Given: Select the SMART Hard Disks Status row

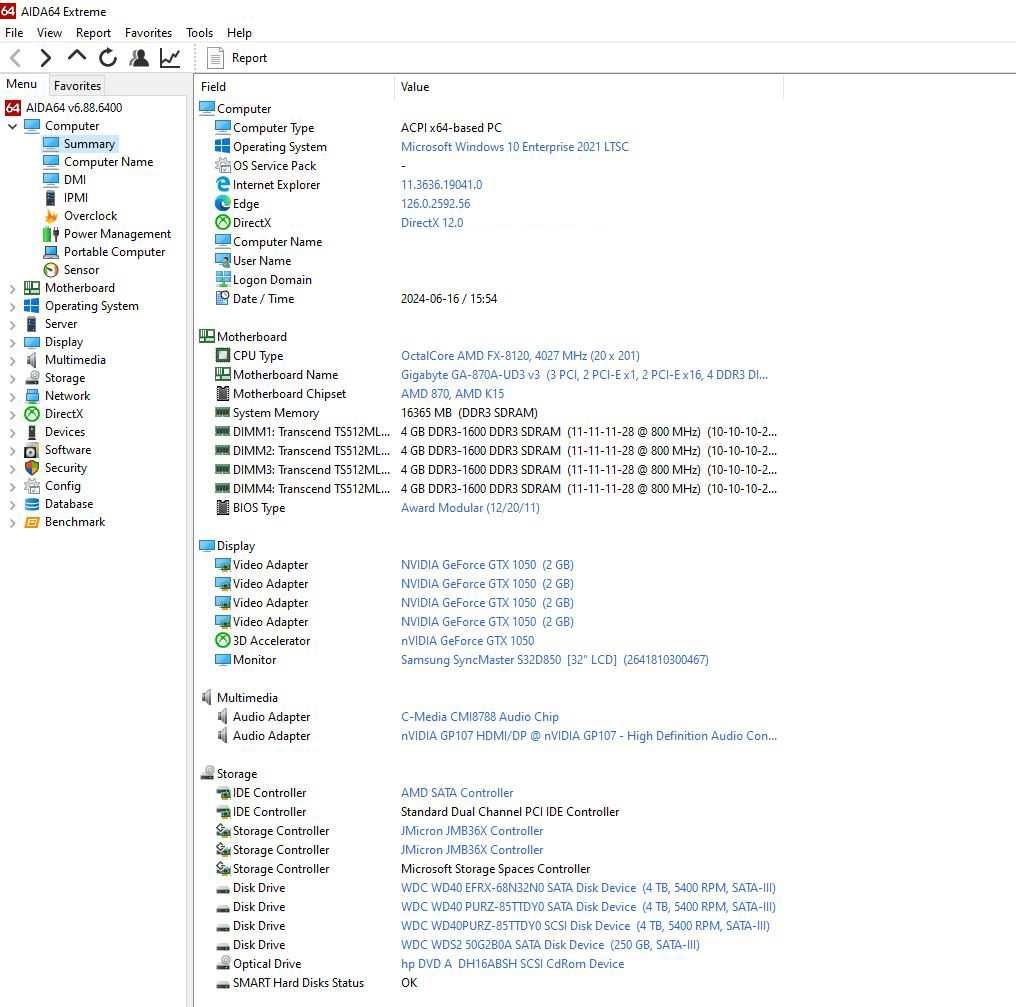Looking at the screenshot, I should pos(489,982).
